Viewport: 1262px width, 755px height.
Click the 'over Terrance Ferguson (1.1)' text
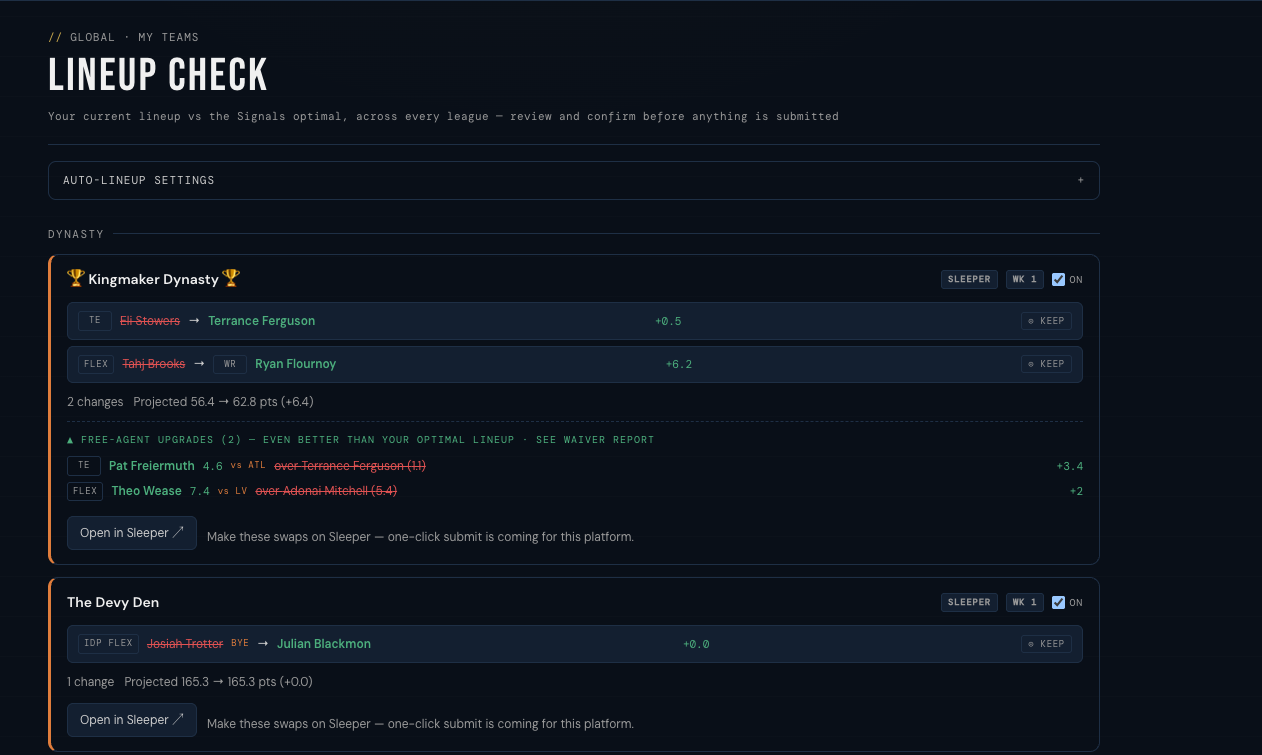pos(350,466)
